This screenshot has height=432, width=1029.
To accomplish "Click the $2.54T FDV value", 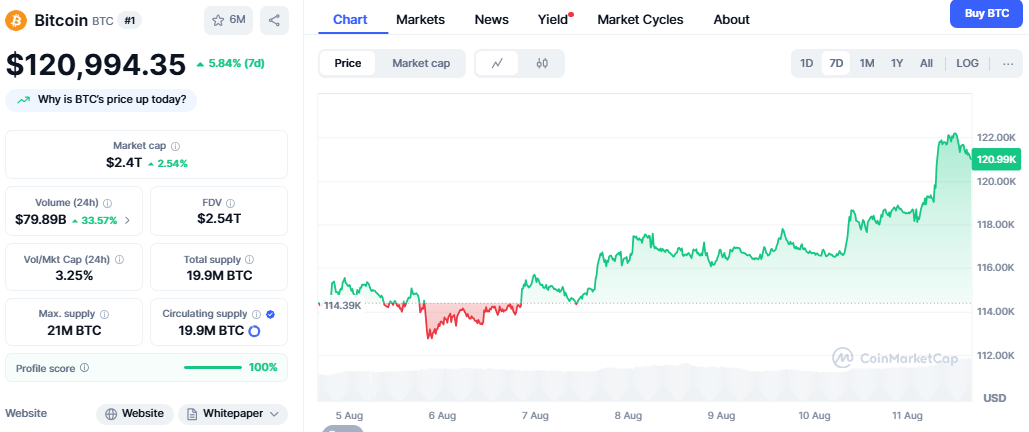I will point(219,219).
